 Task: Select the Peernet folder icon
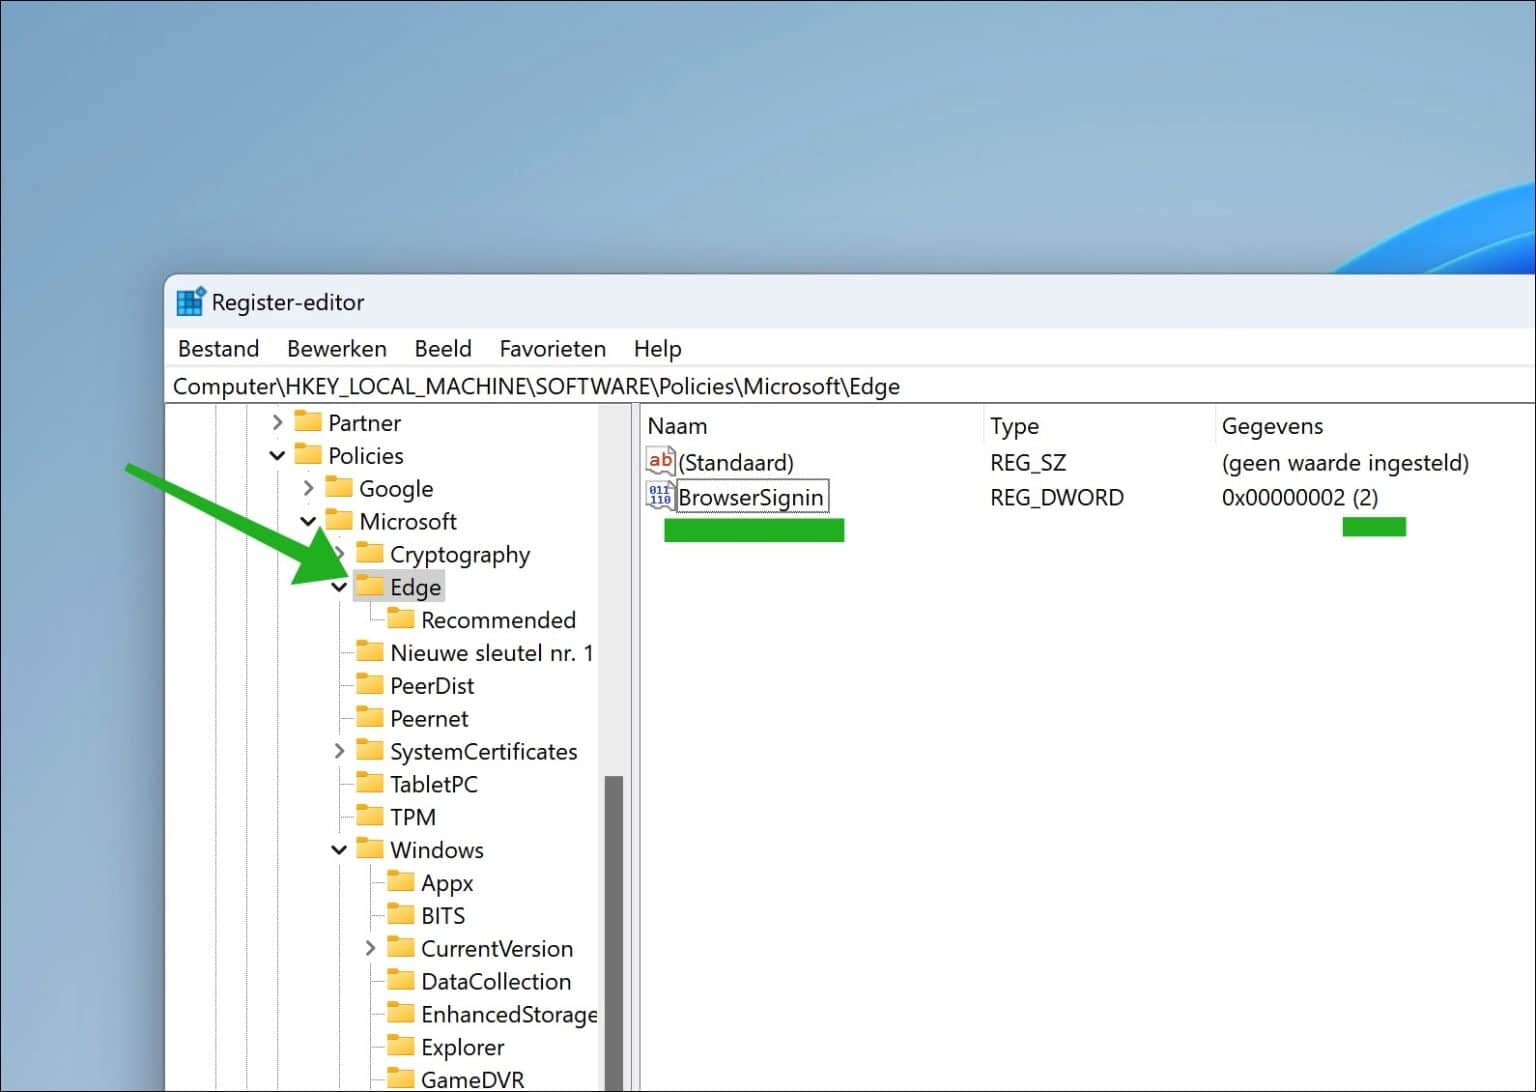click(x=370, y=718)
